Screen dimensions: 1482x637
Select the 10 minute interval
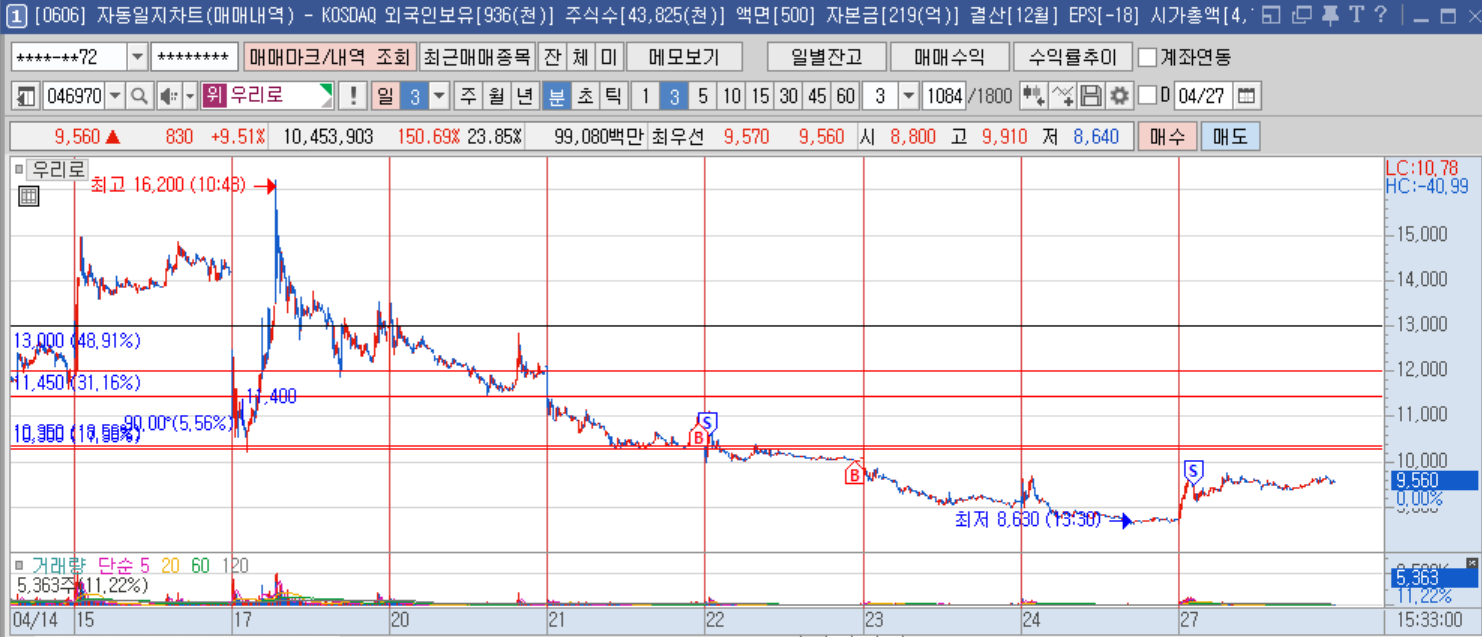732,96
